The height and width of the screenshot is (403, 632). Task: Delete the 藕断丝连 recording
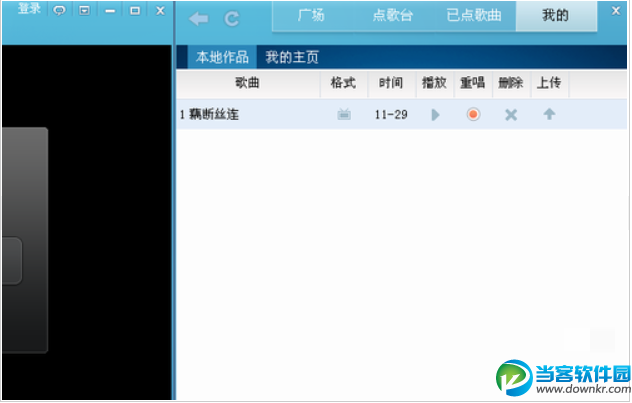511,115
